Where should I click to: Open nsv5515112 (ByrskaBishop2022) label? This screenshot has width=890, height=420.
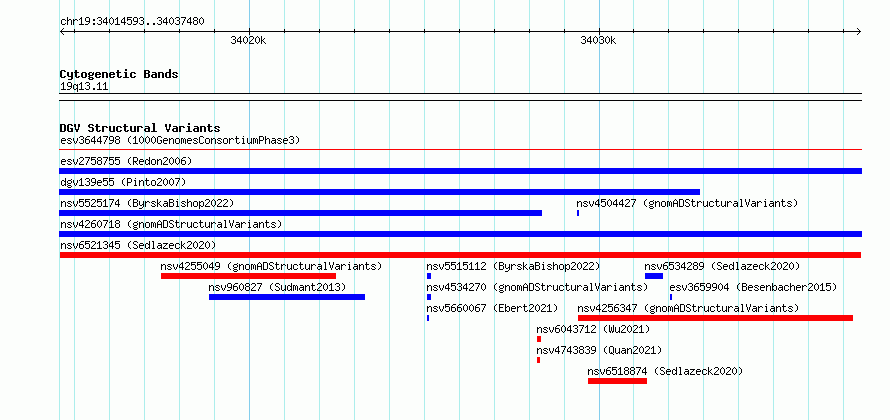(x=513, y=266)
